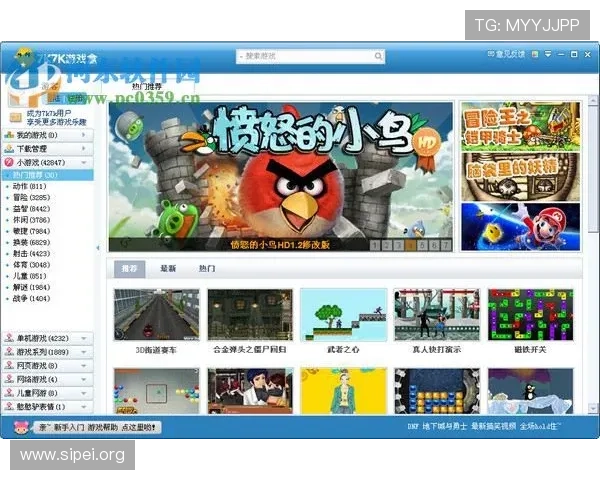Screen dimensions: 600x480
Task: Open the 成为7k7k用户 享受更多游戏乐趣 link
Action: coord(57,118)
